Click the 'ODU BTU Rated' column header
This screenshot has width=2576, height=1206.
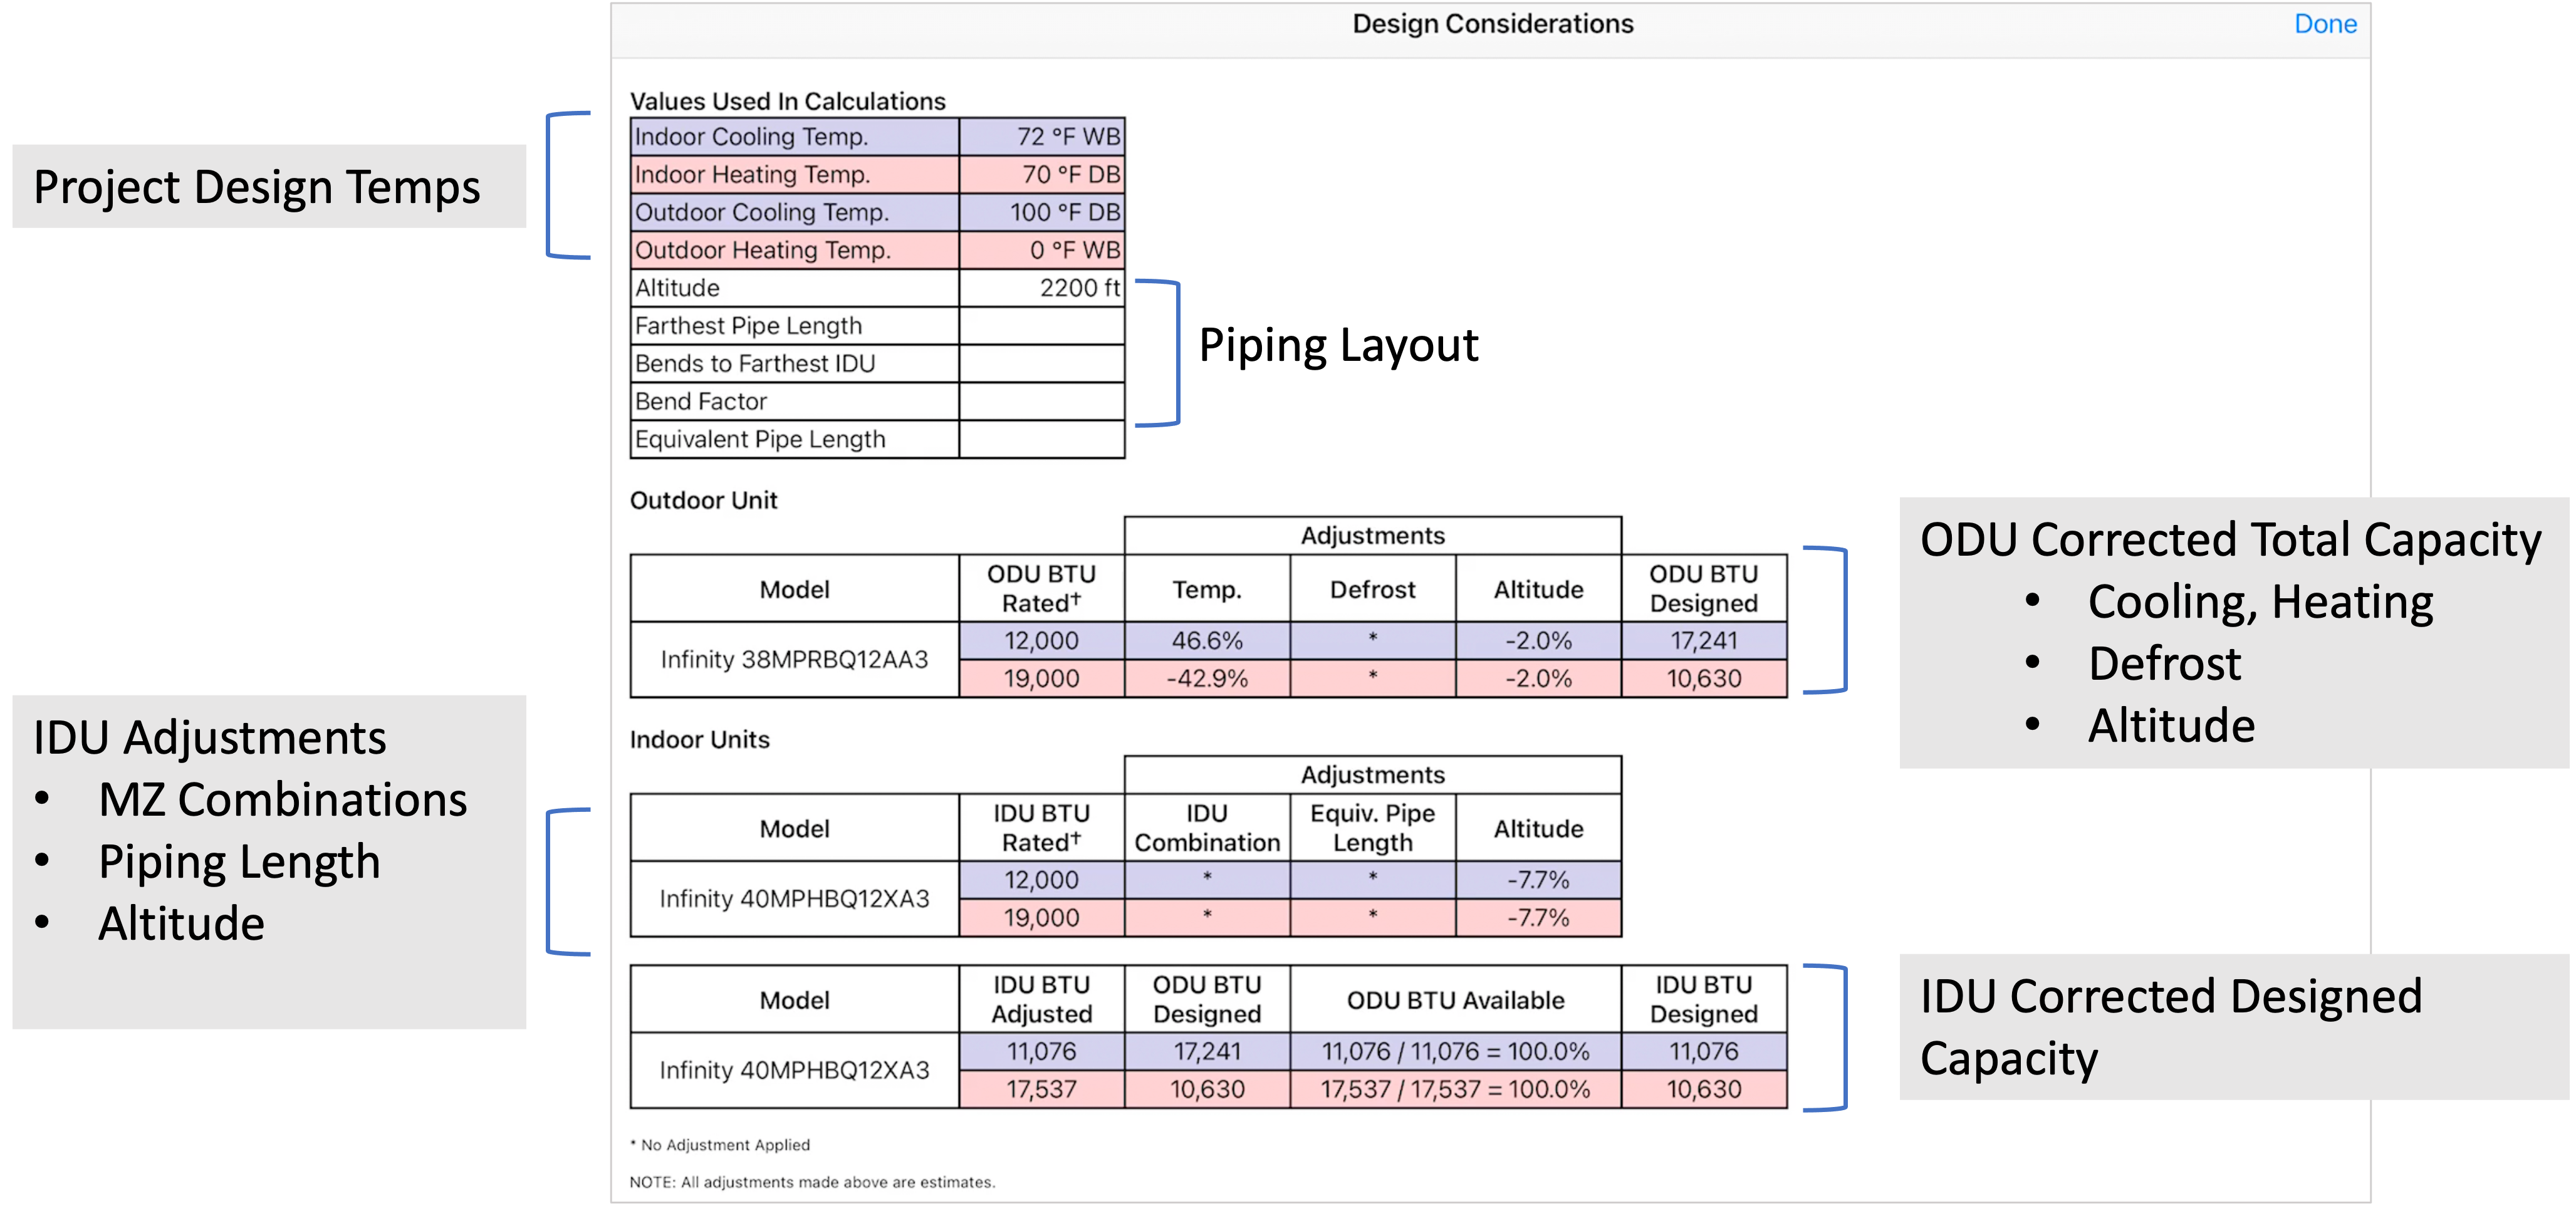(x=1042, y=589)
